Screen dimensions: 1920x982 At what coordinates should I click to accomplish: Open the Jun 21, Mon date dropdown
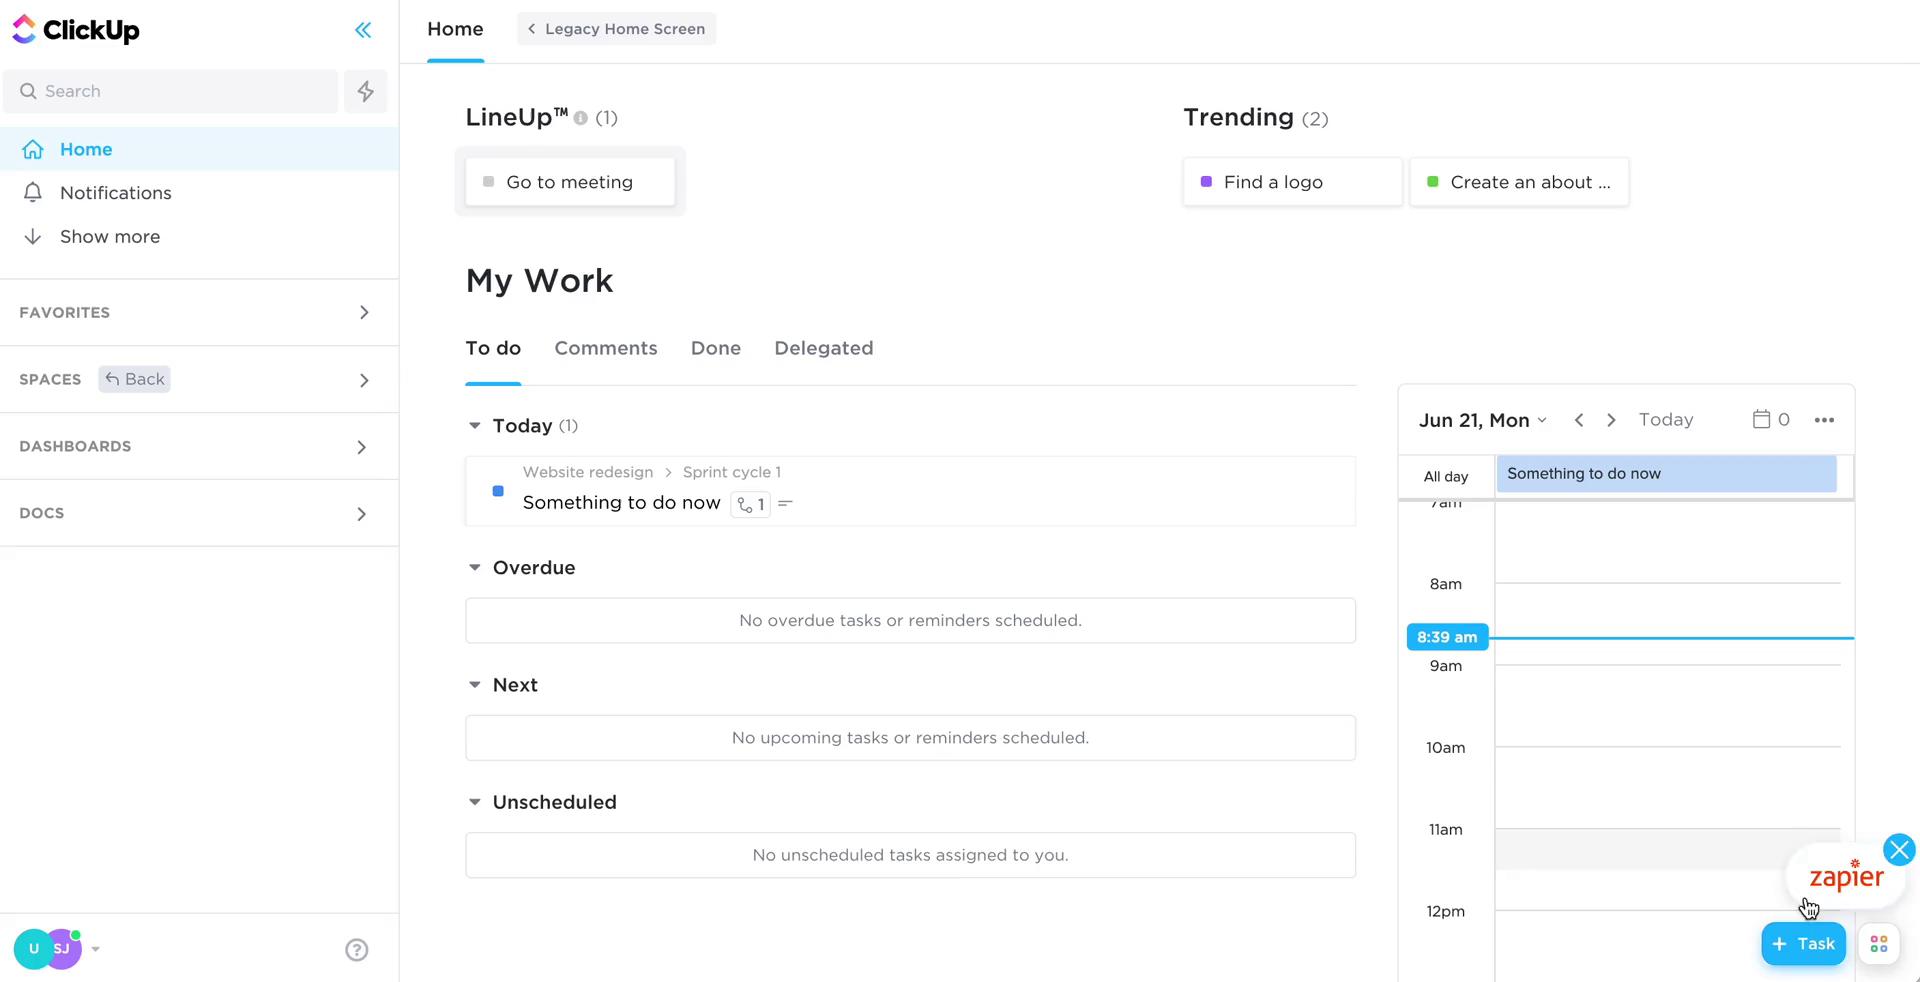1483,420
